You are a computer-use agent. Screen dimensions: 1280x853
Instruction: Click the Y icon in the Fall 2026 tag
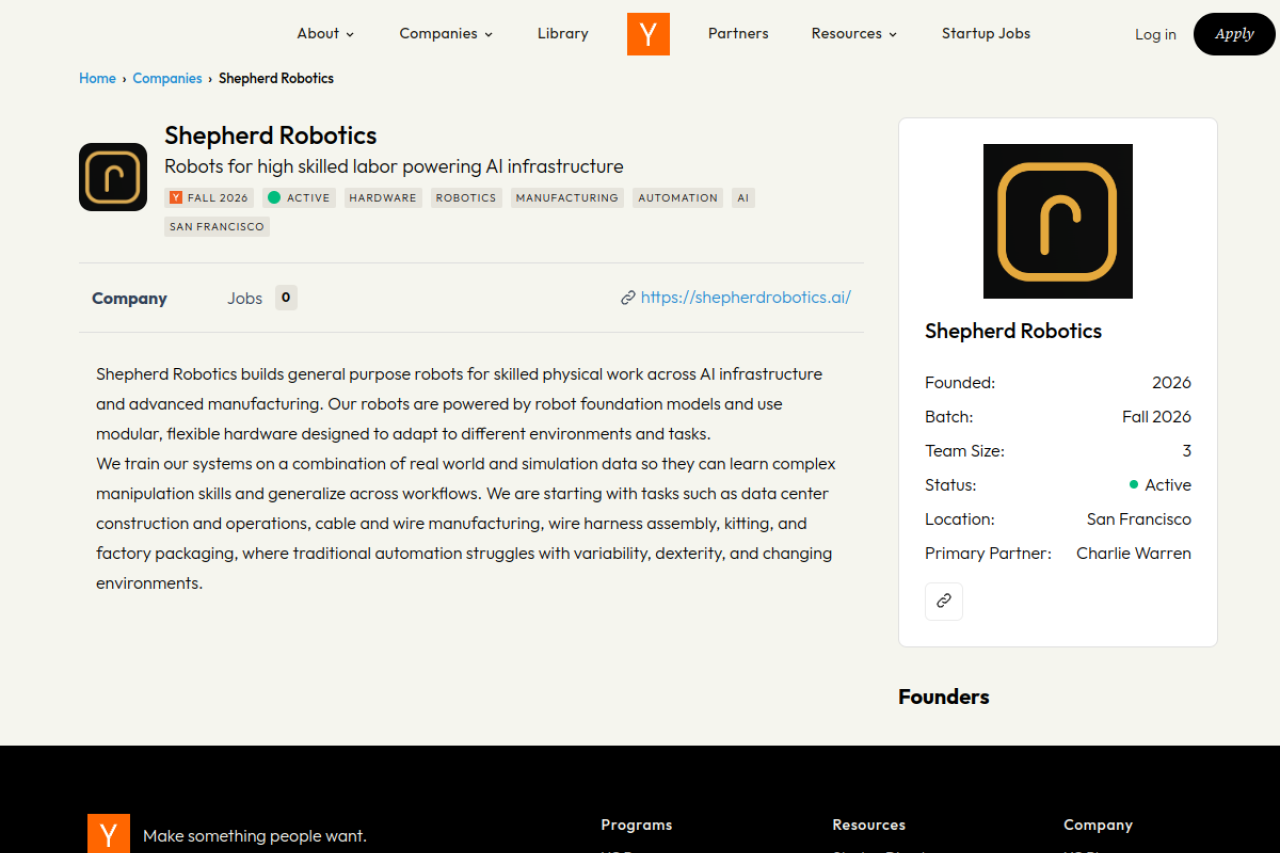point(176,198)
